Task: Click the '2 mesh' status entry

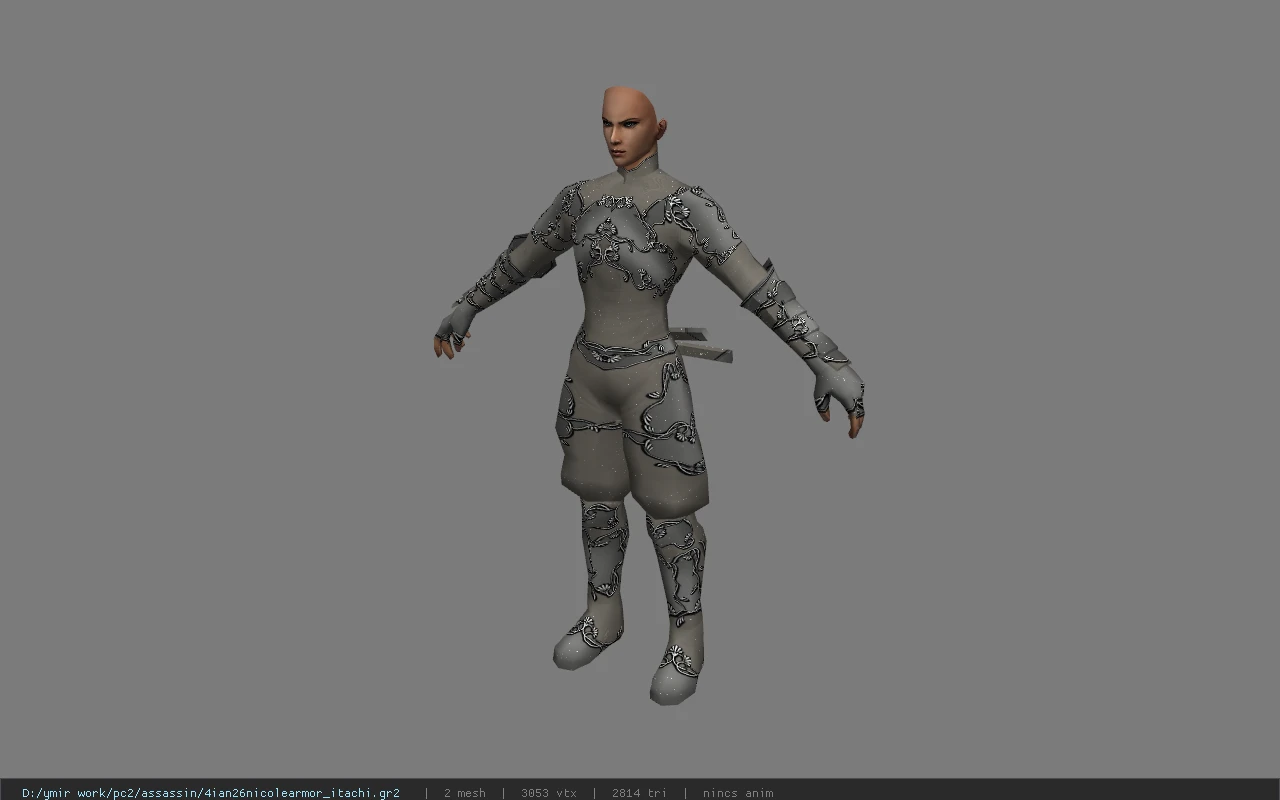Action: (465, 793)
